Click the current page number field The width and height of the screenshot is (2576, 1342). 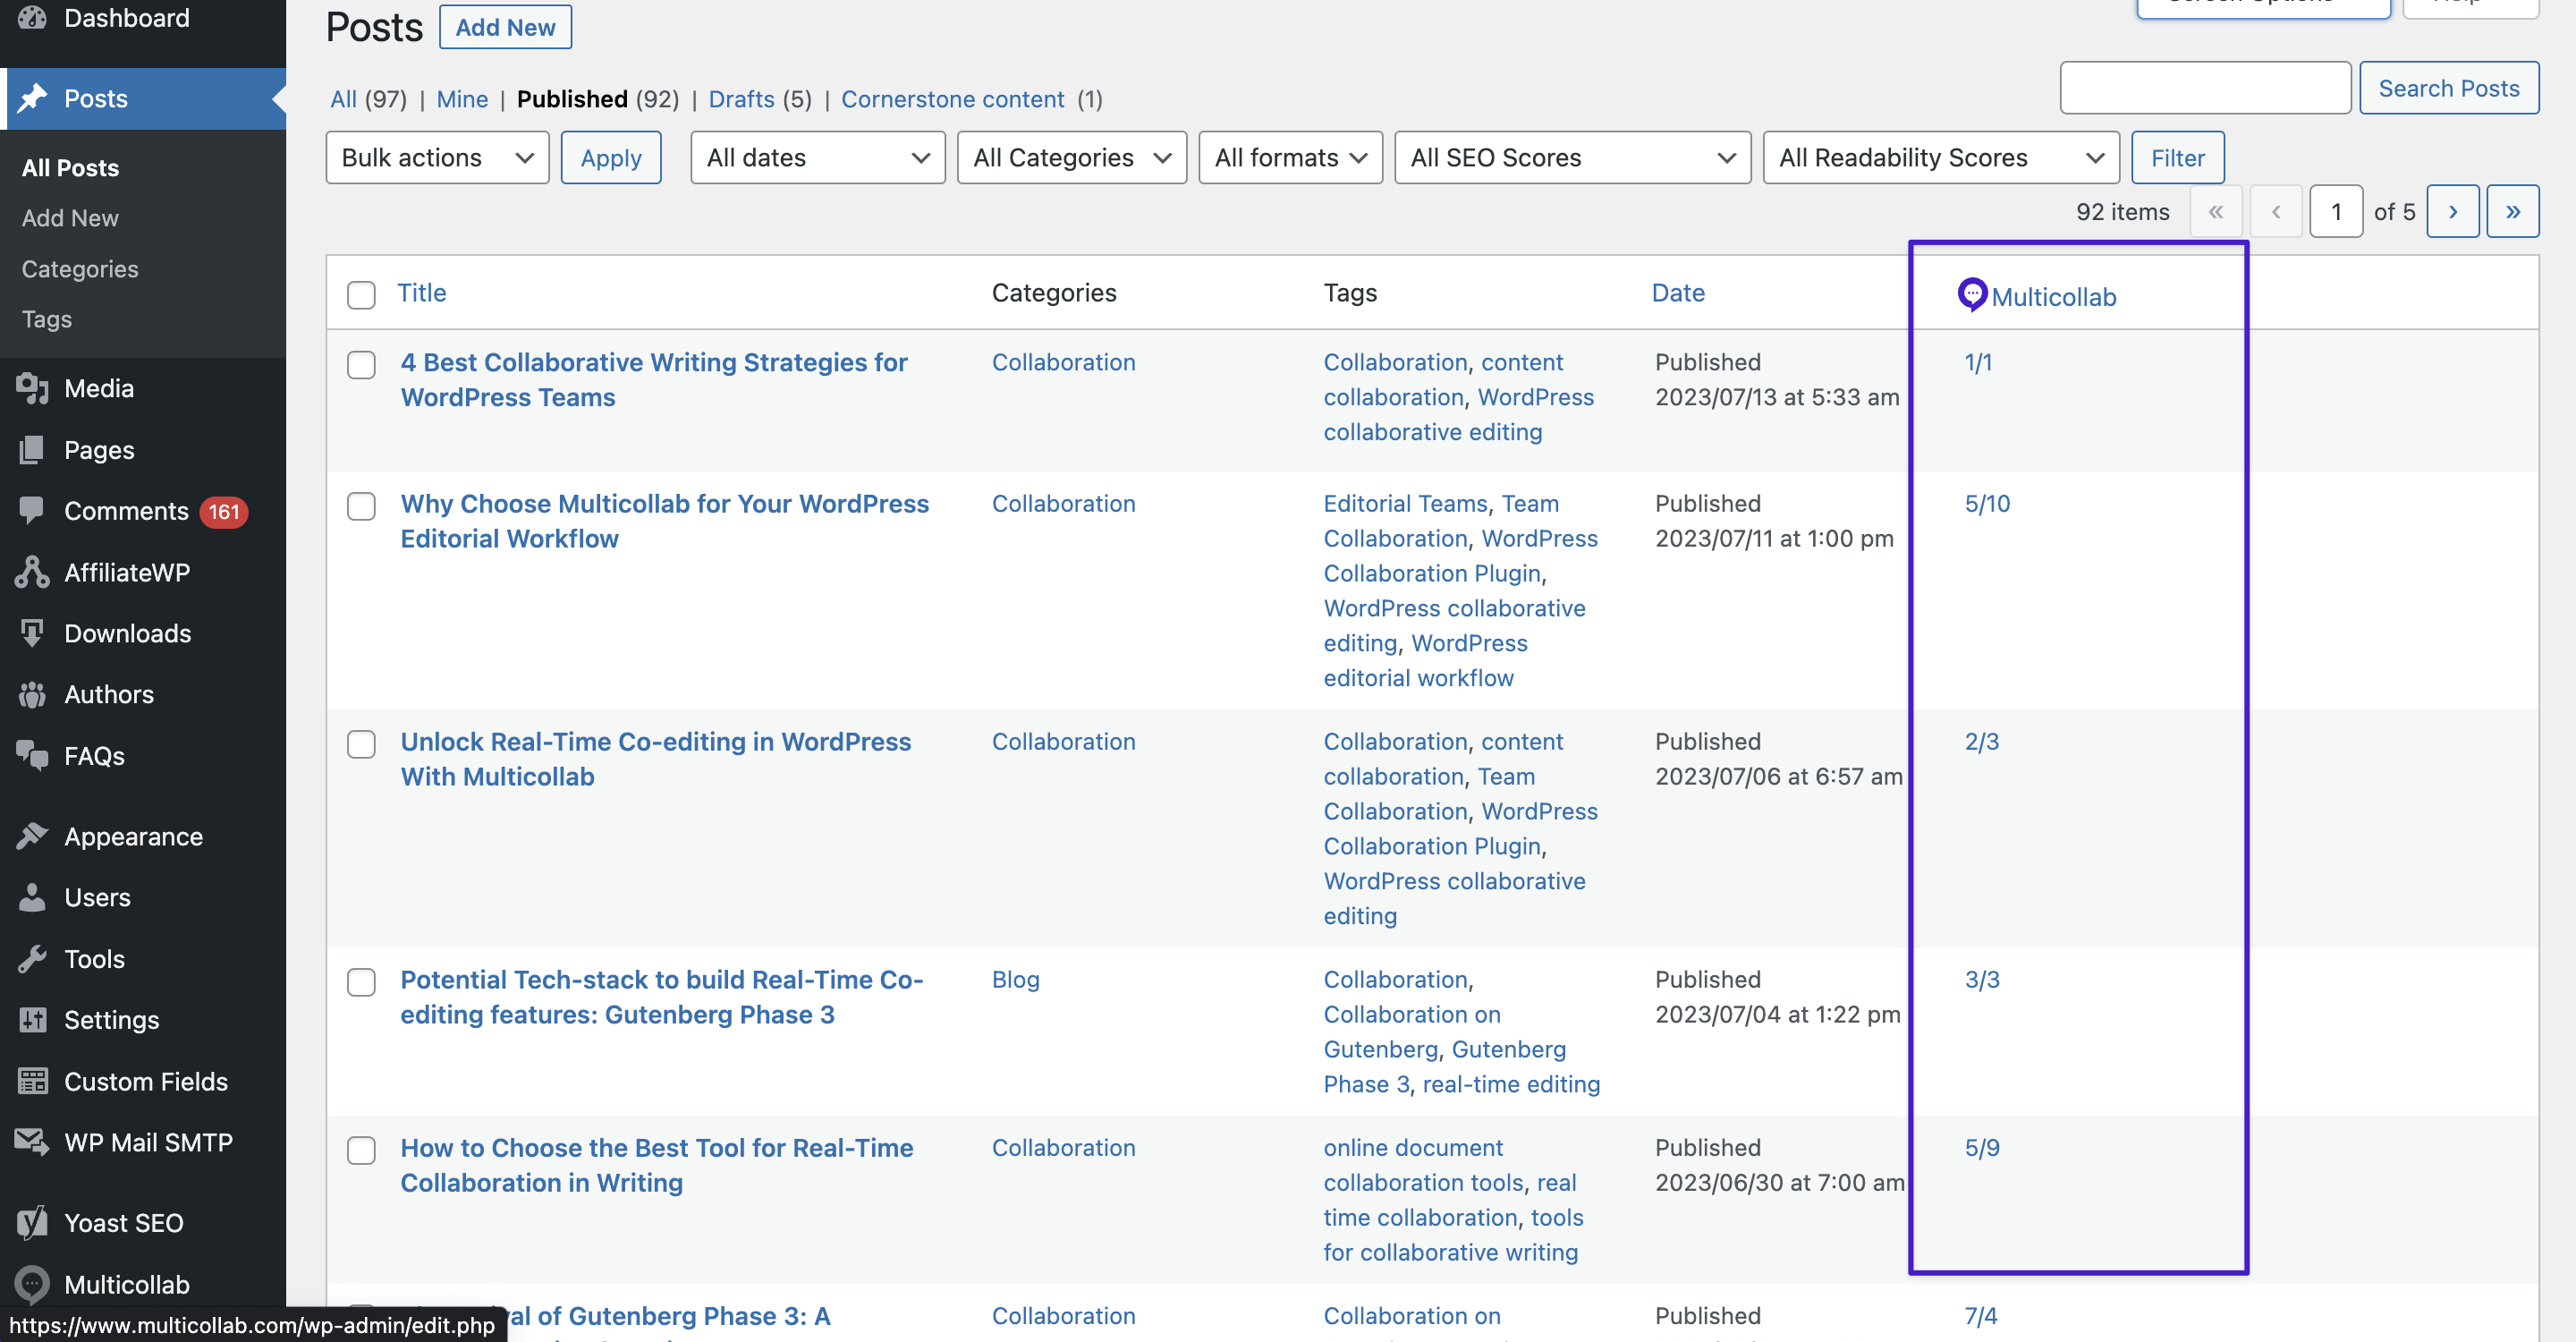coord(2336,211)
